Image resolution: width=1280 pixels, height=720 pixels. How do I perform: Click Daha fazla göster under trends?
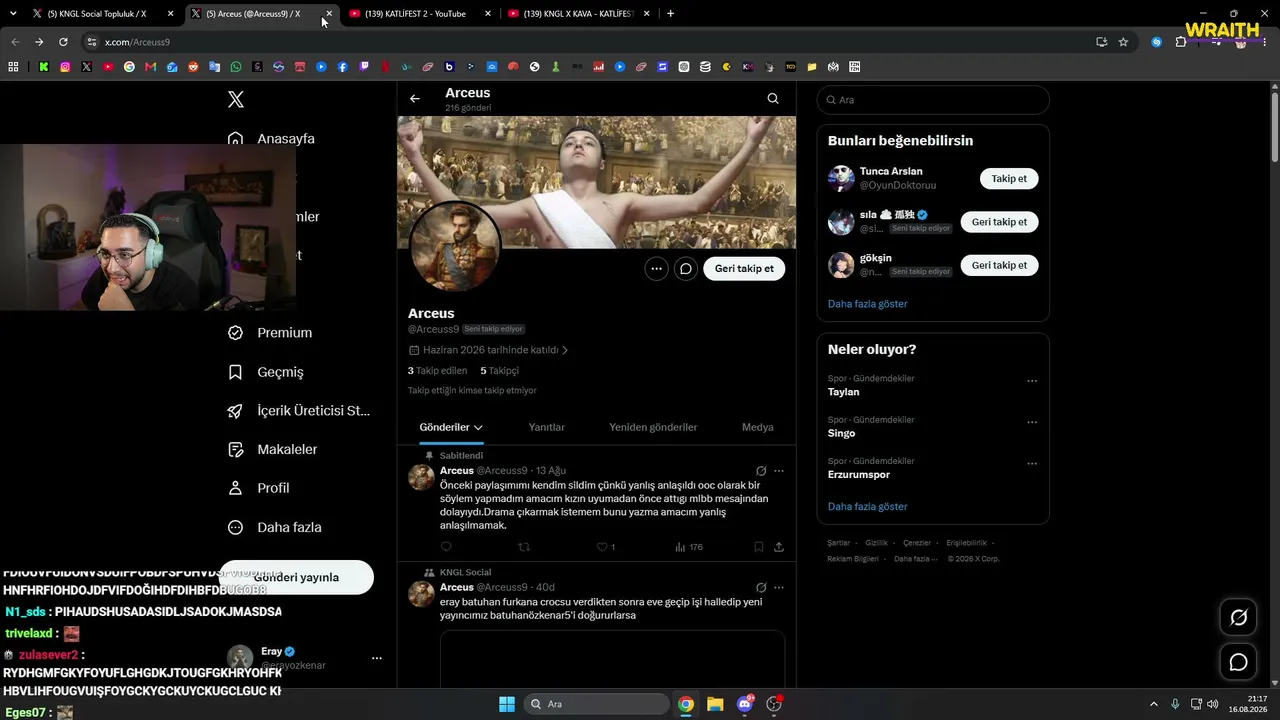click(x=868, y=507)
